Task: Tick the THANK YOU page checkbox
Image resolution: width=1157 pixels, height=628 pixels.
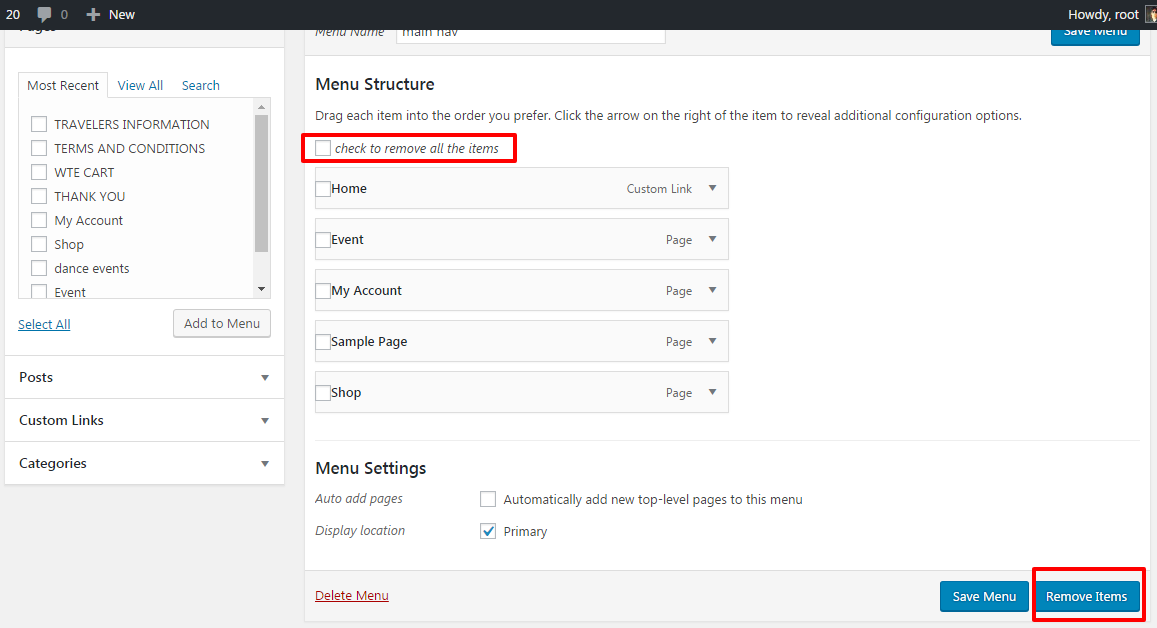Action: [39, 196]
